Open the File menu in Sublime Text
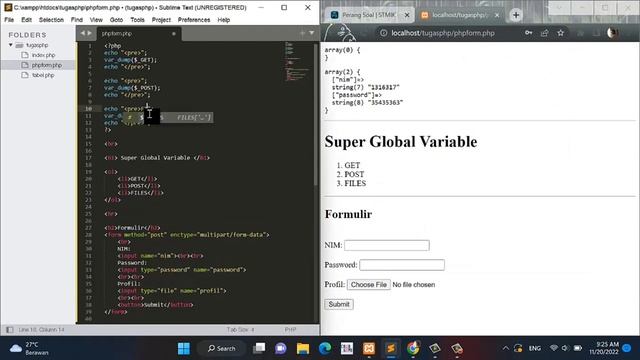Image resolution: width=640 pixels, height=360 pixels. [x=9, y=20]
